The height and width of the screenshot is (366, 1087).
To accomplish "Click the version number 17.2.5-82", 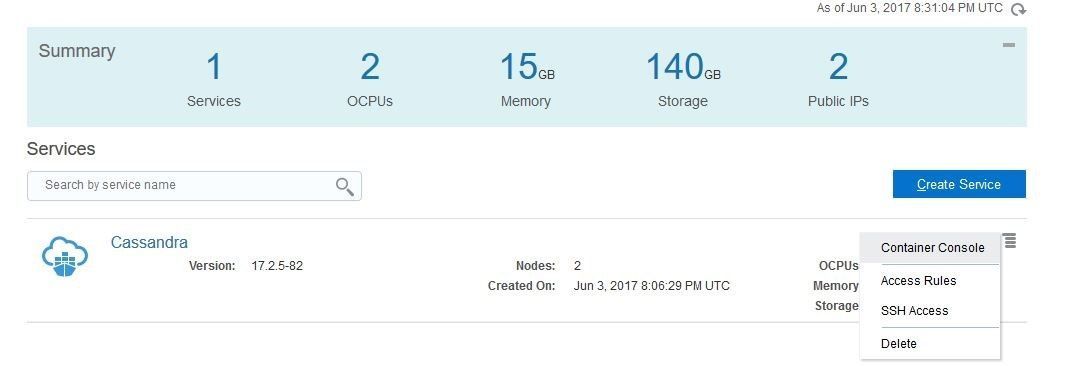I will coord(277,265).
